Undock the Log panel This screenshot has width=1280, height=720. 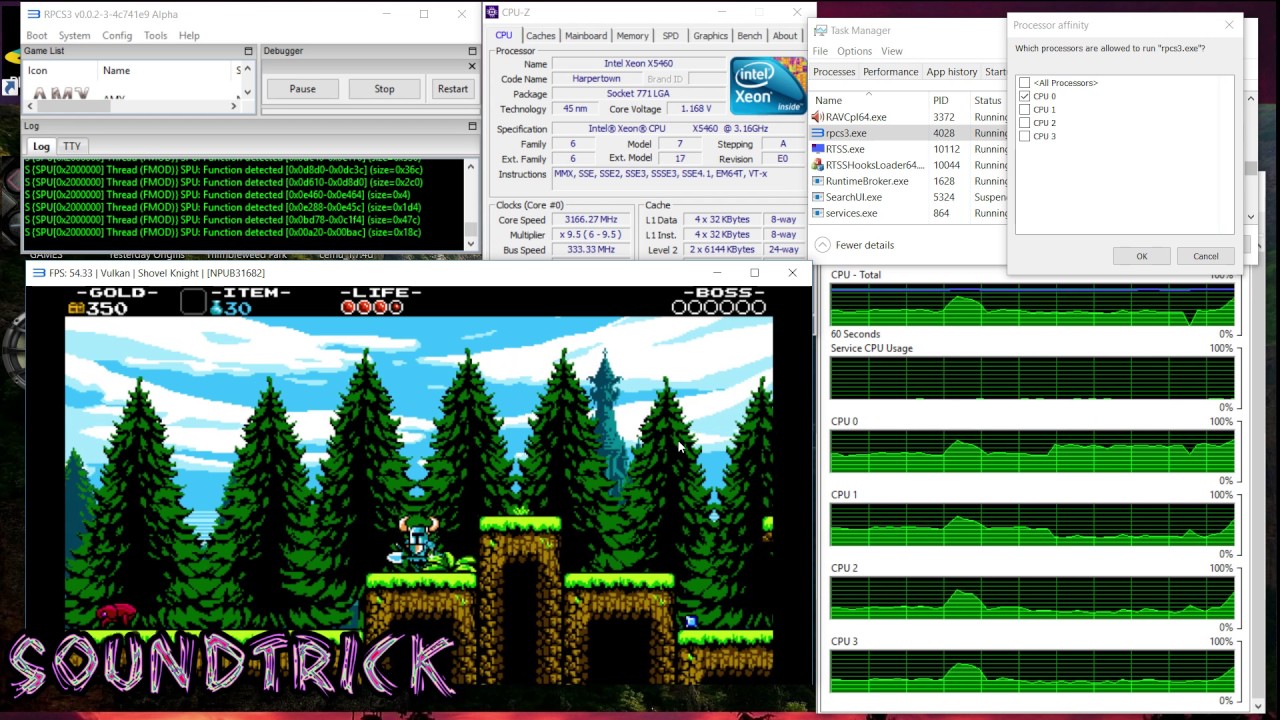coord(472,126)
